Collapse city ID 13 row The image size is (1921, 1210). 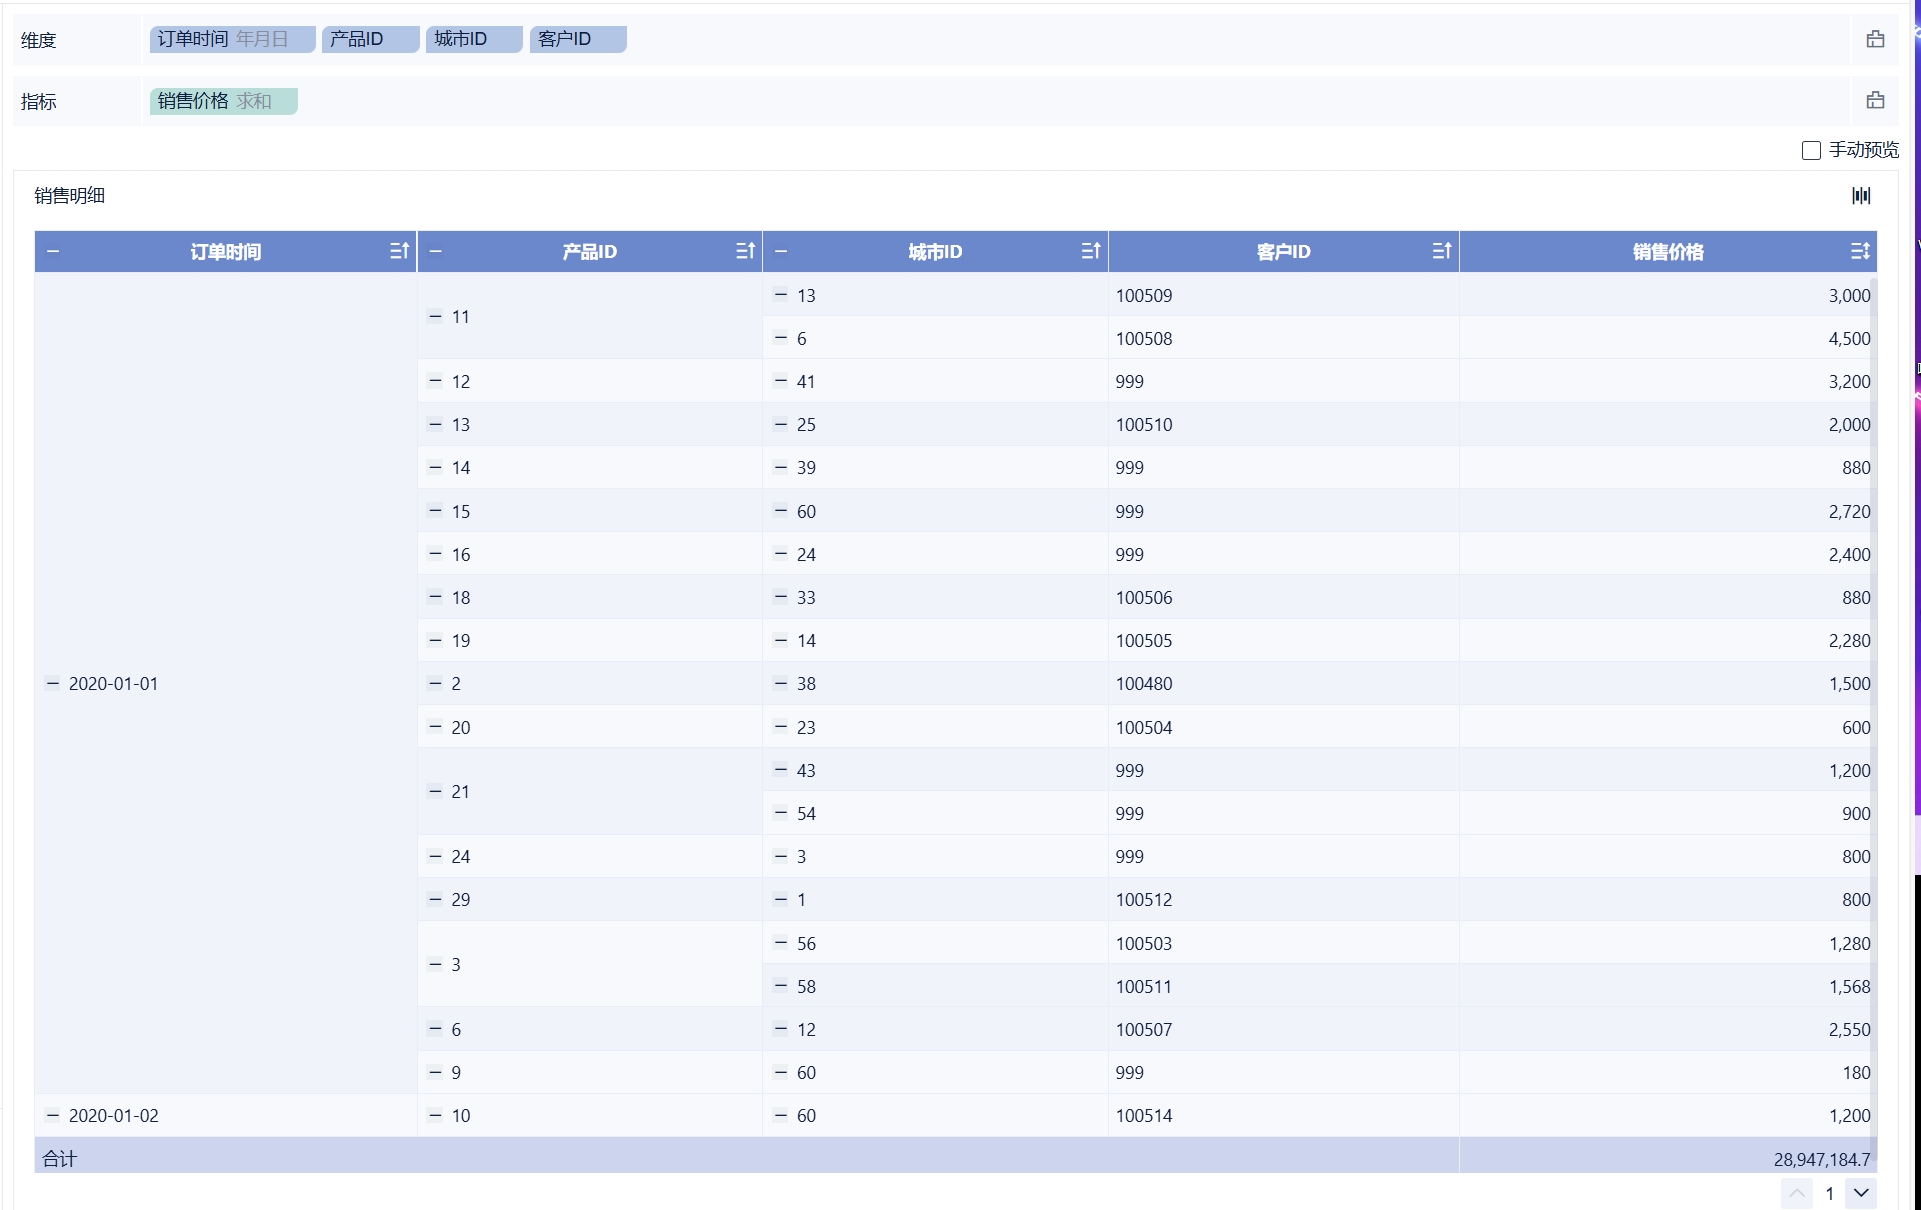pyautogui.click(x=781, y=295)
